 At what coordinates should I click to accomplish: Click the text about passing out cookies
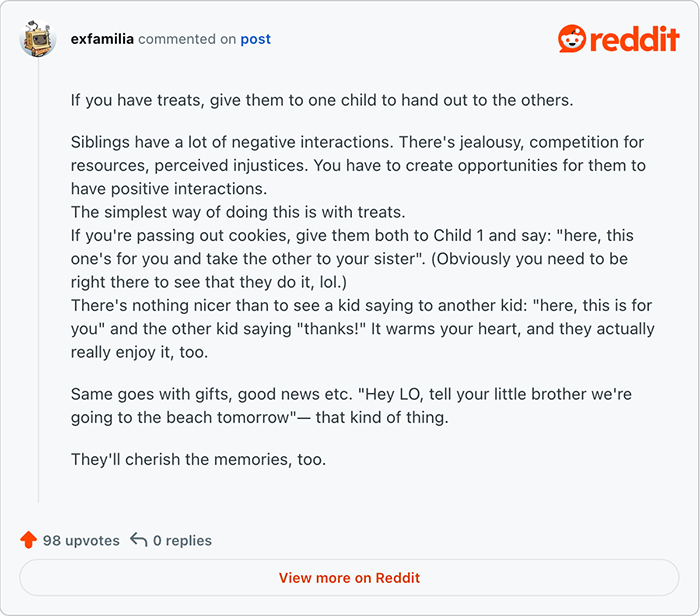click(x=352, y=259)
